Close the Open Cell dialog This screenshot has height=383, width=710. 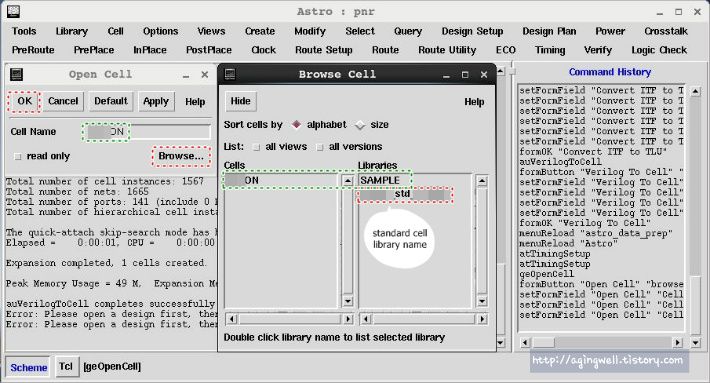tap(205, 75)
